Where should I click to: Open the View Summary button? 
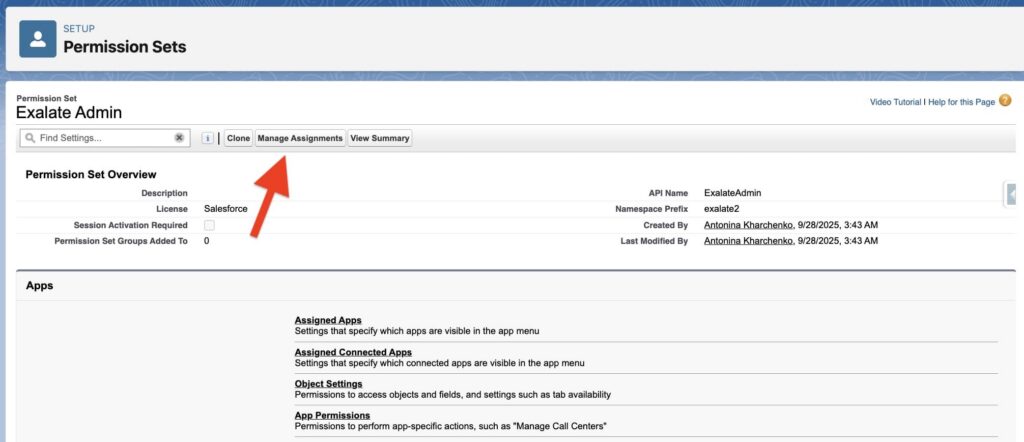pyautogui.click(x=379, y=138)
